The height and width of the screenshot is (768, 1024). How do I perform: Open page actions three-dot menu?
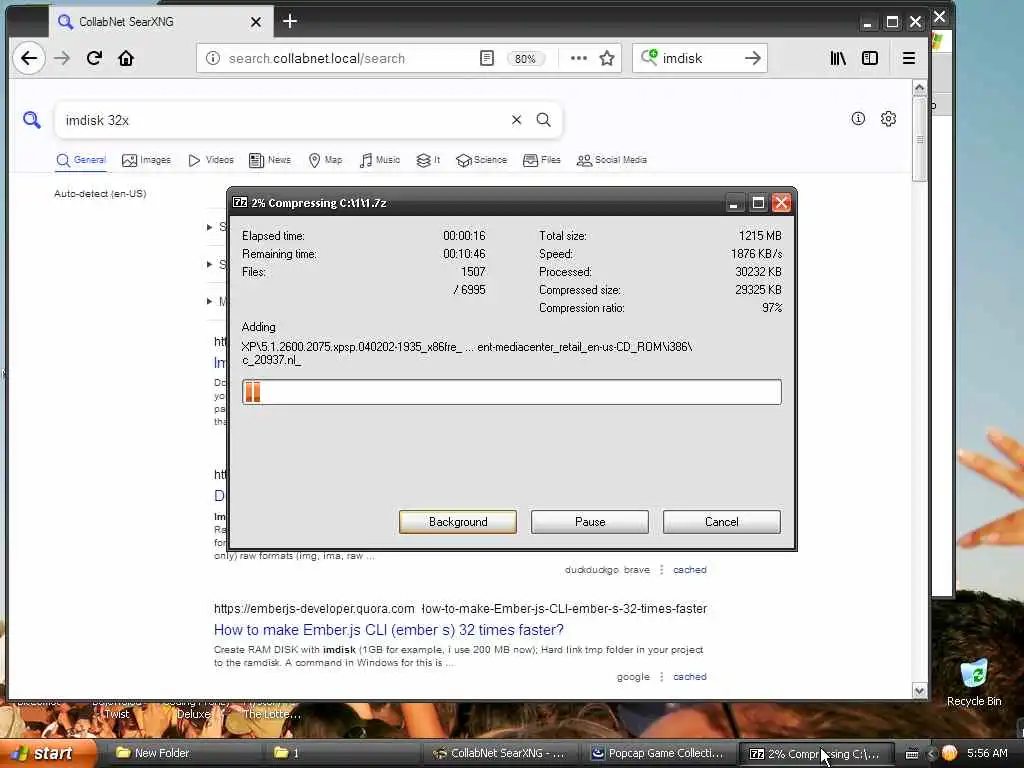tap(579, 58)
